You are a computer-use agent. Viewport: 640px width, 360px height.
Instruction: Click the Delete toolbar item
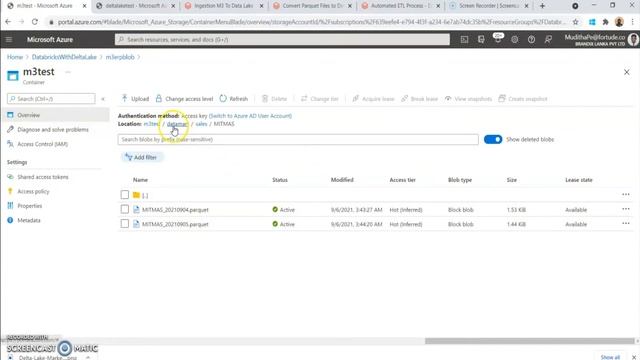coord(274,99)
